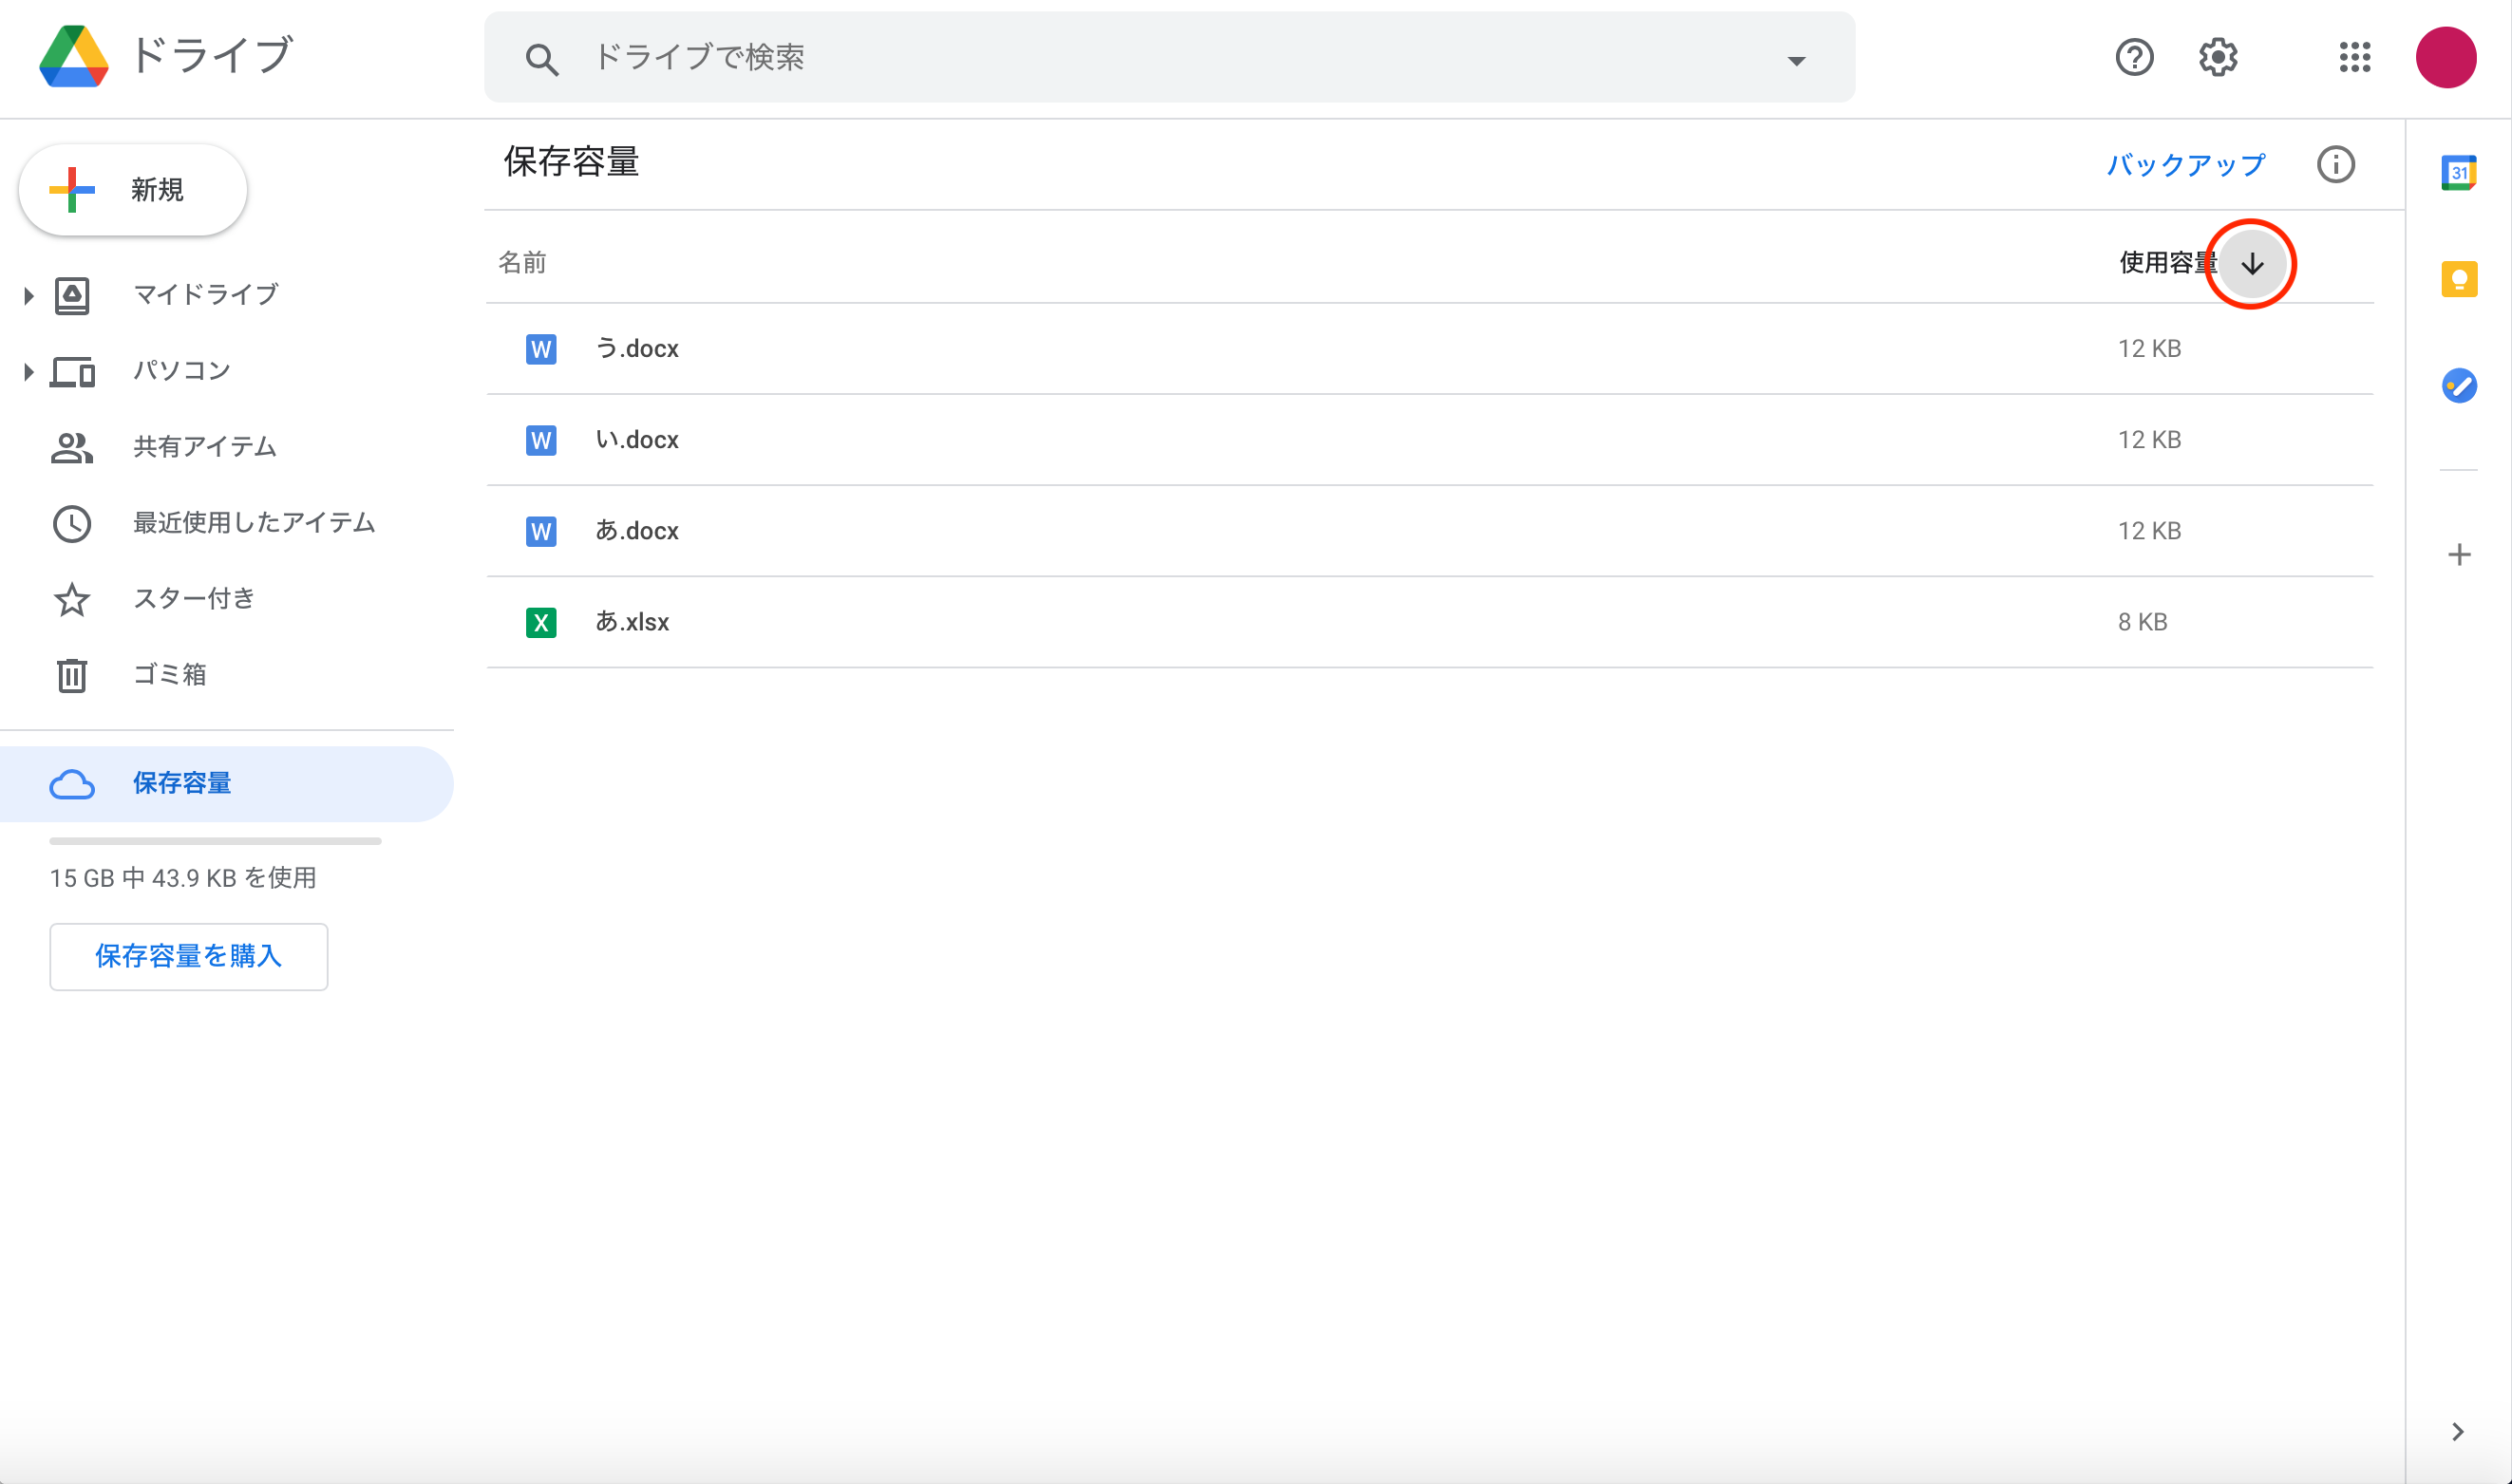Open スター付き in sidebar

(194, 599)
